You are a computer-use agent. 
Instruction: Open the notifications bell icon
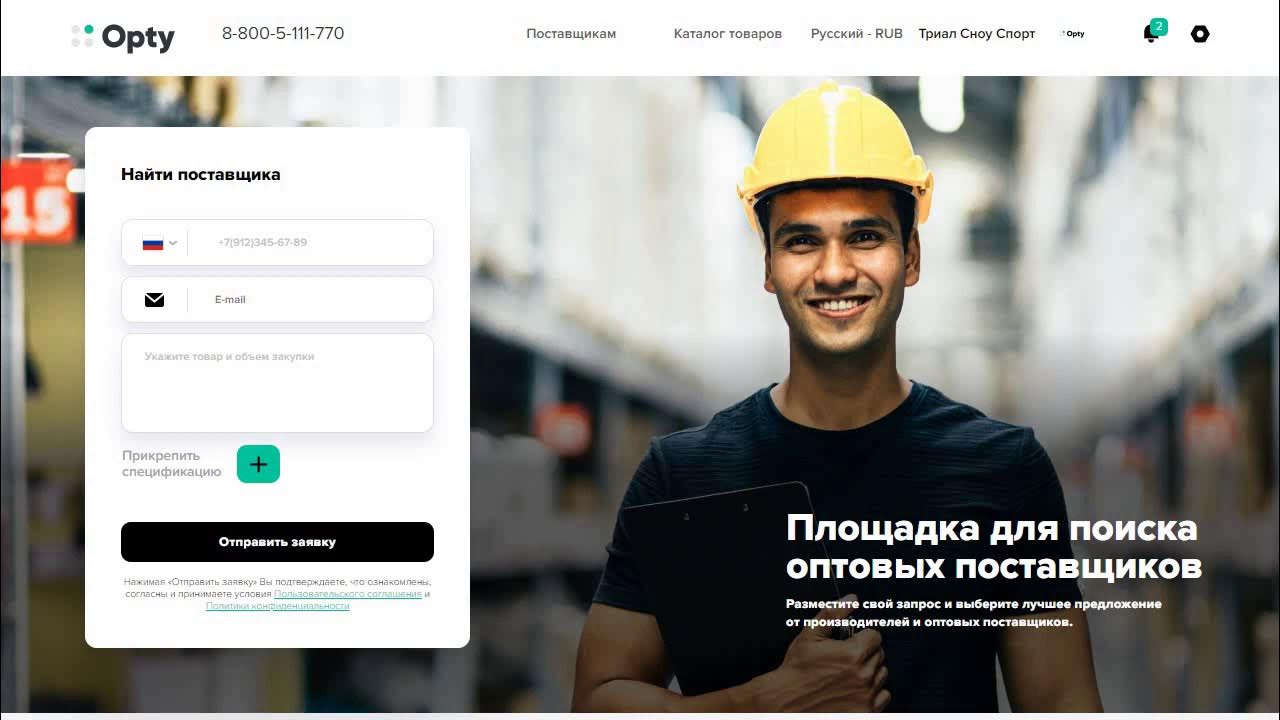point(1150,34)
